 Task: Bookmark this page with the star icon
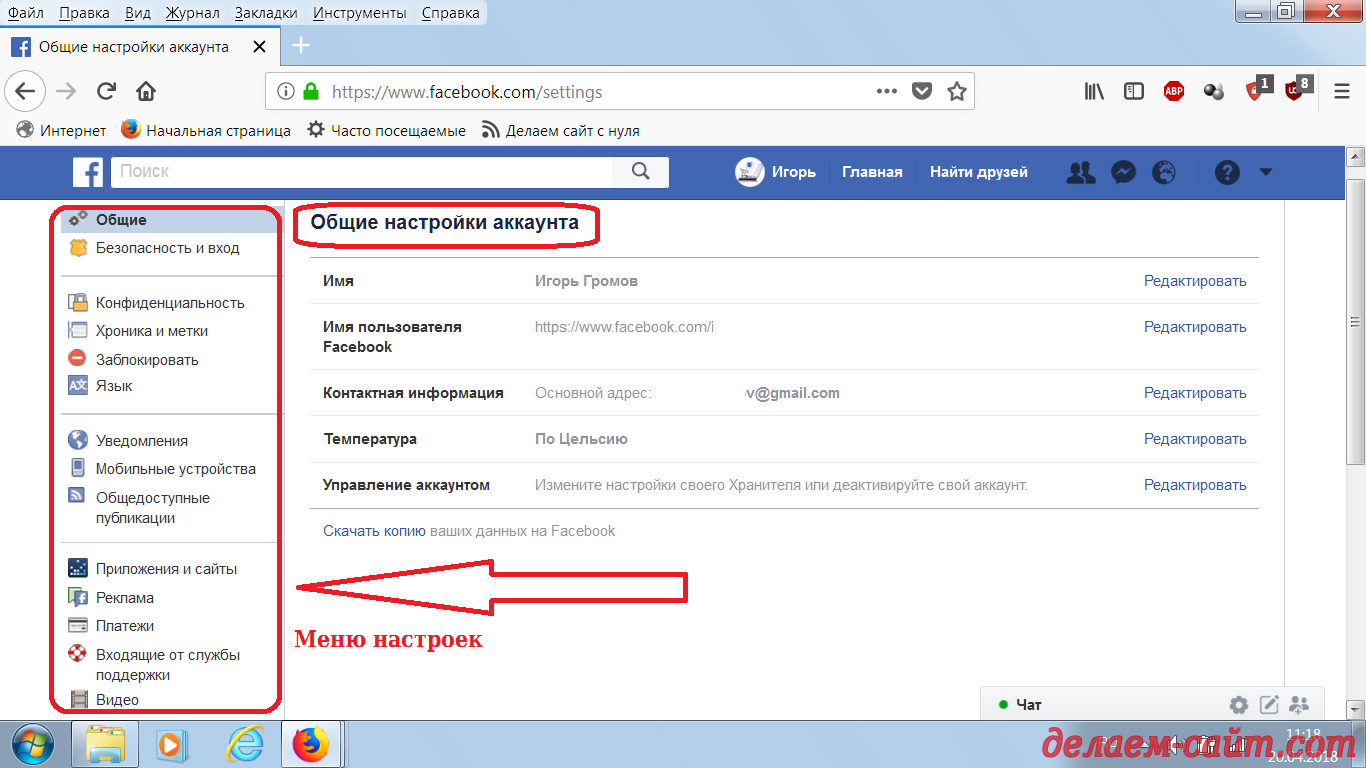click(957, 91)
